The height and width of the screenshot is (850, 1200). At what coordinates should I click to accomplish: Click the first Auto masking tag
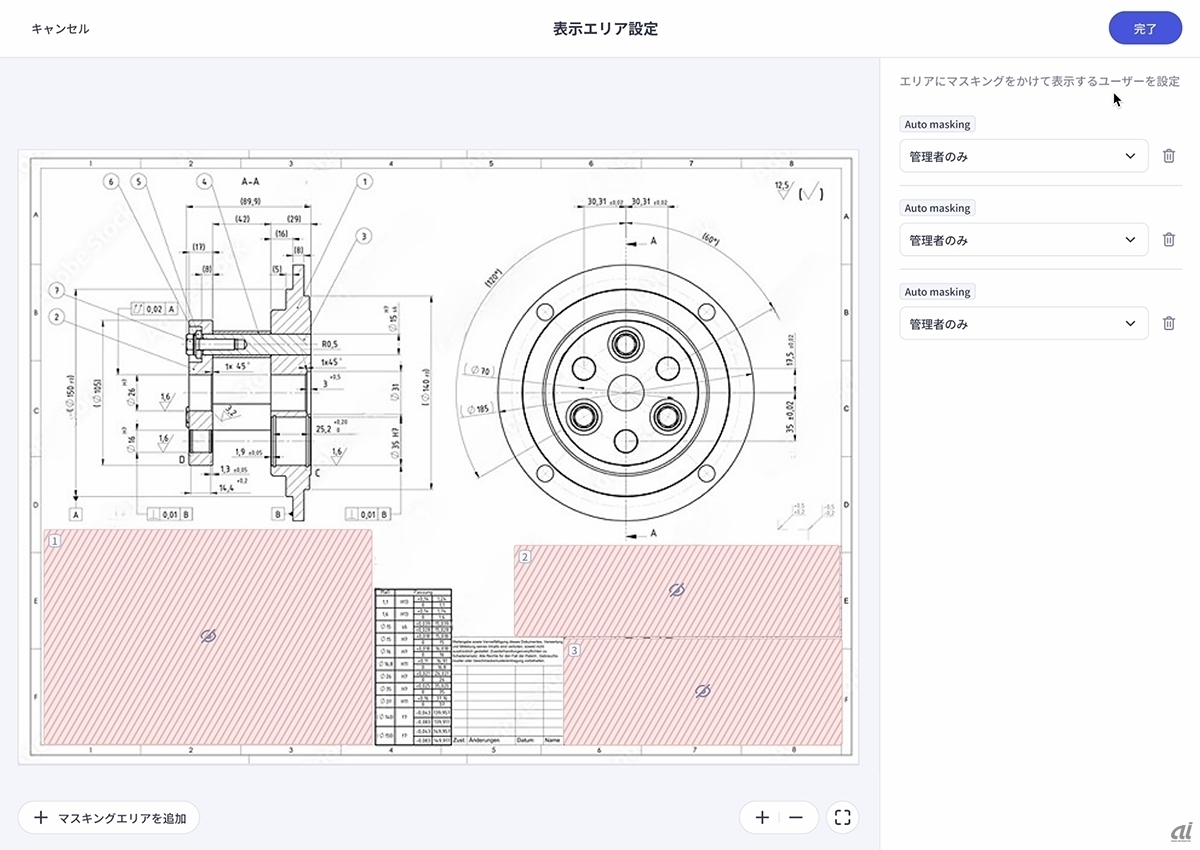(x=937, y=125)
